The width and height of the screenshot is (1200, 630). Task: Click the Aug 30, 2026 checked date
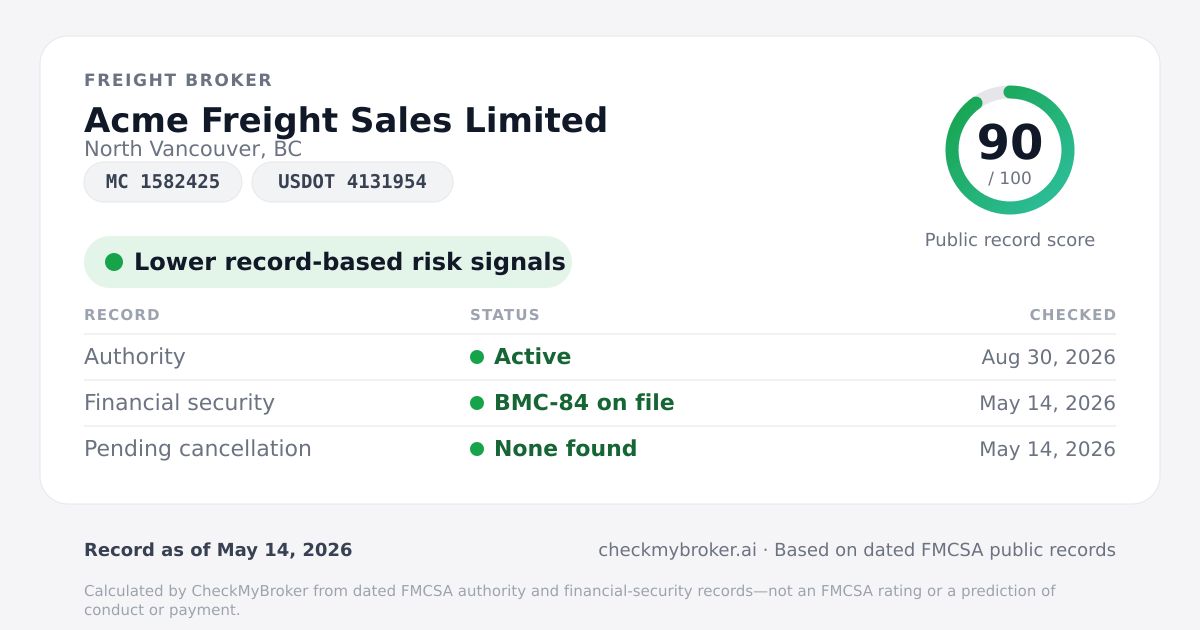tap(1049, 357)
